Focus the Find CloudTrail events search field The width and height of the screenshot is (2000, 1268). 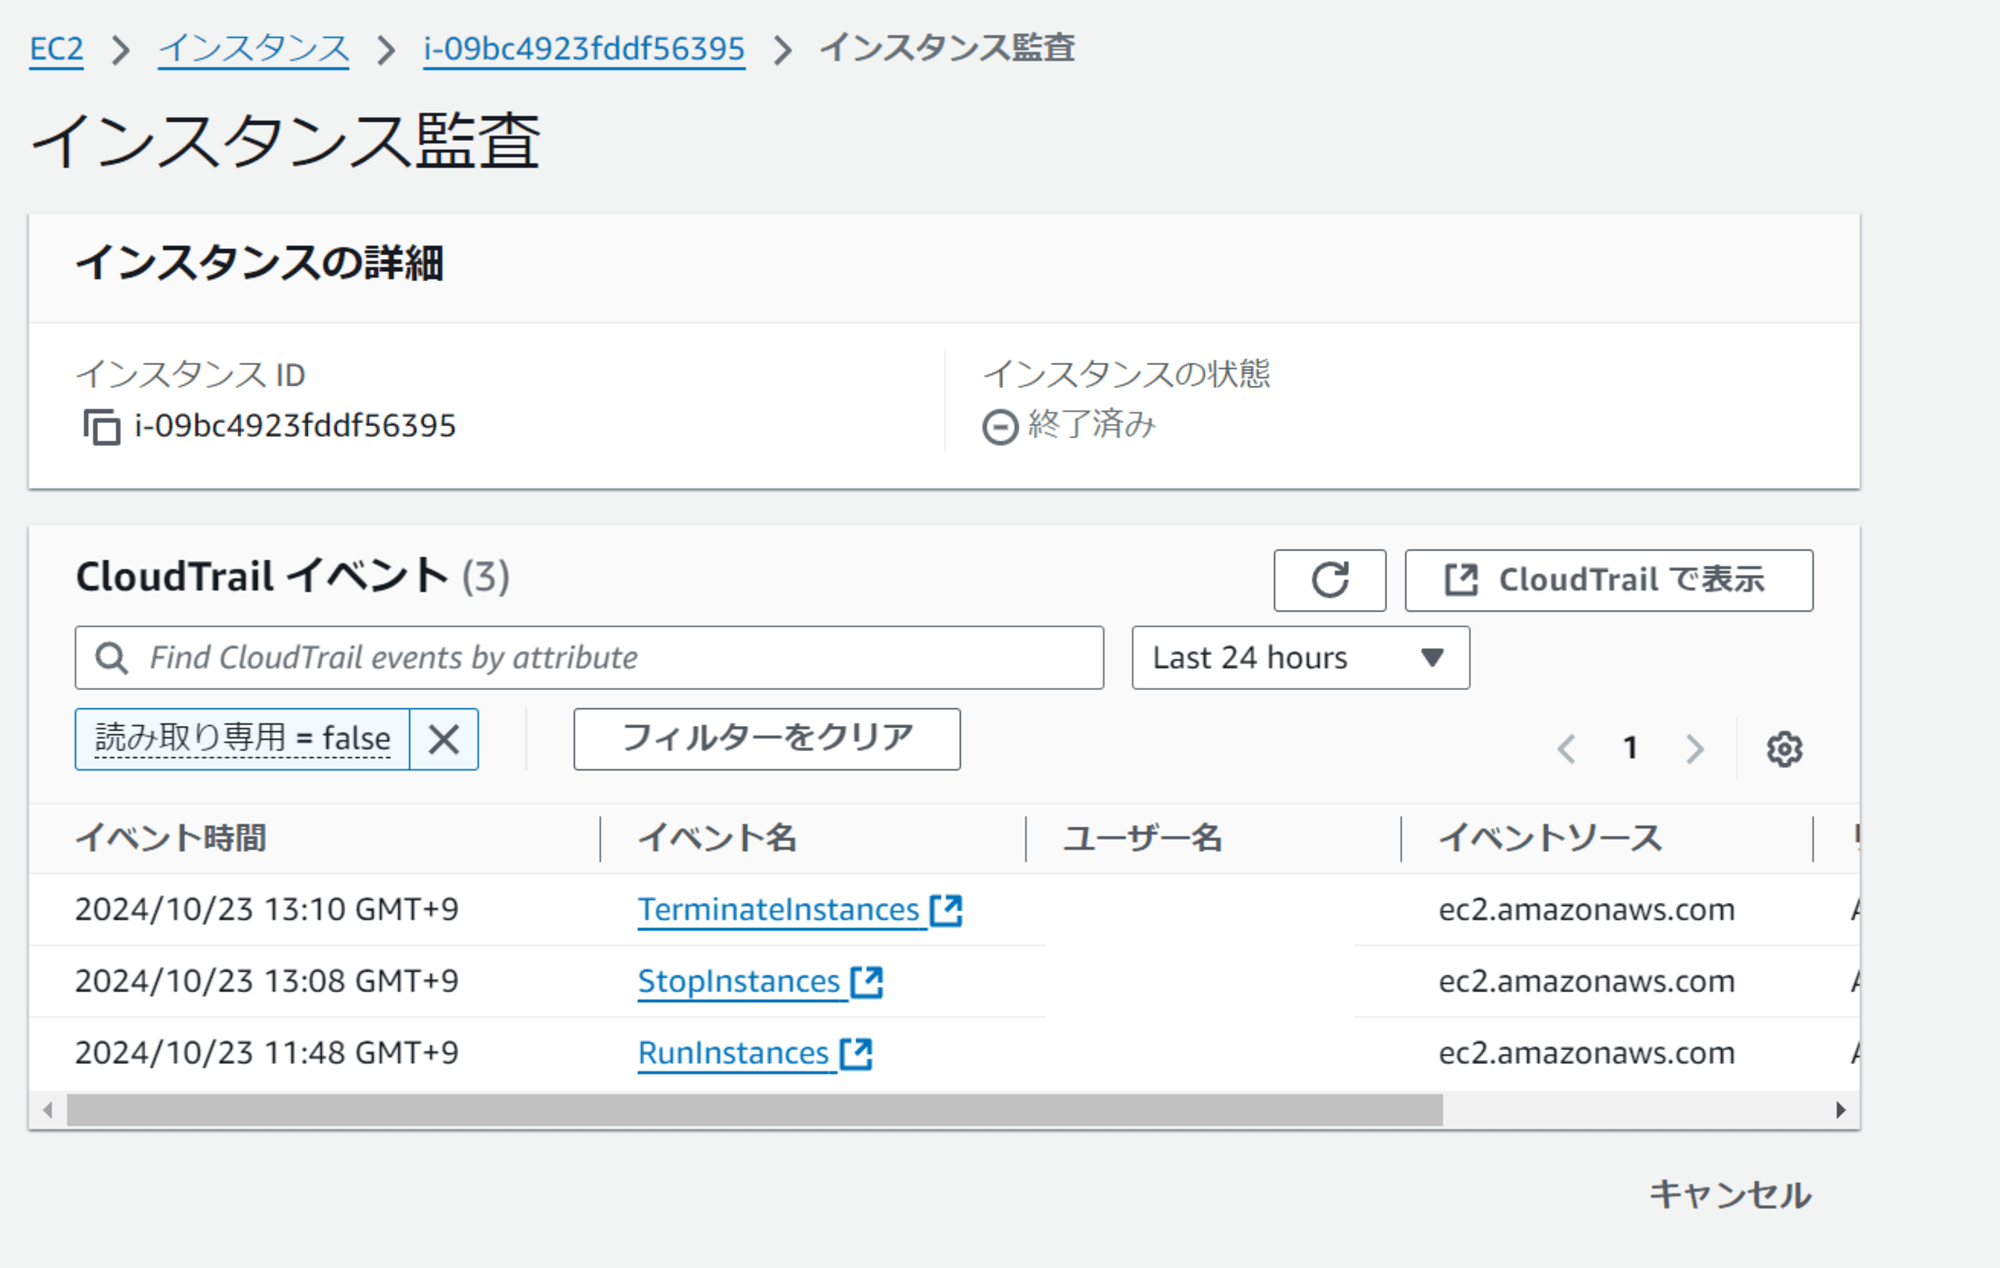[x=589, y=658]
